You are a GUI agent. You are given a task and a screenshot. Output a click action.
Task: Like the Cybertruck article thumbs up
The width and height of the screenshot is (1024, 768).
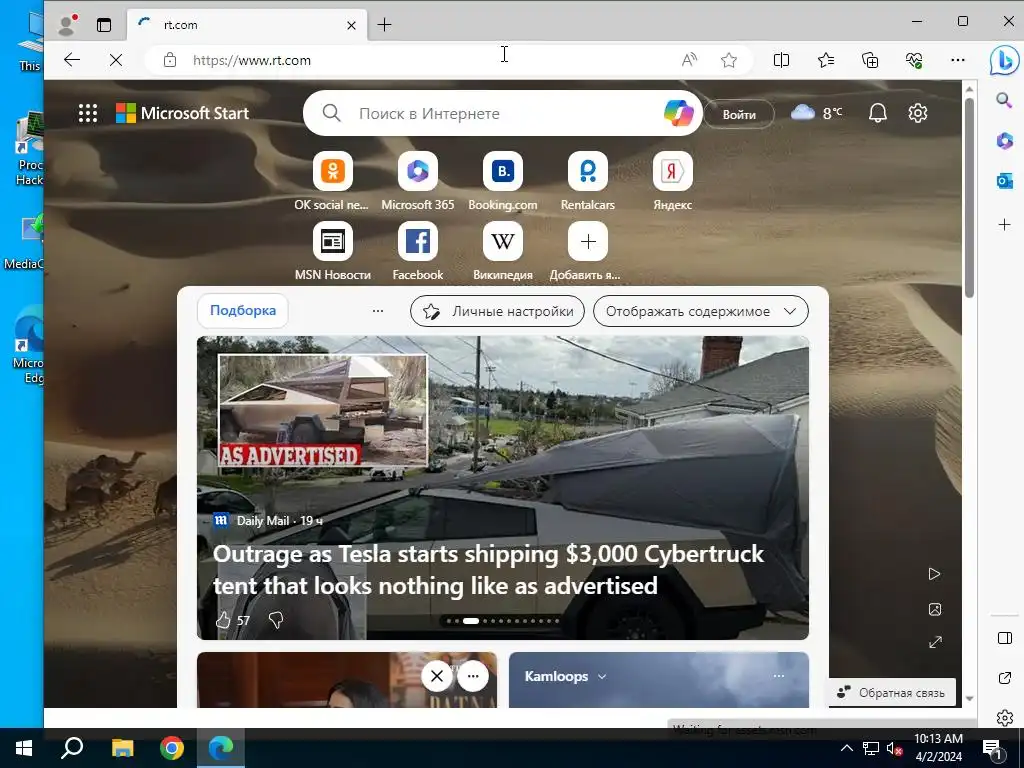point(223,620)
